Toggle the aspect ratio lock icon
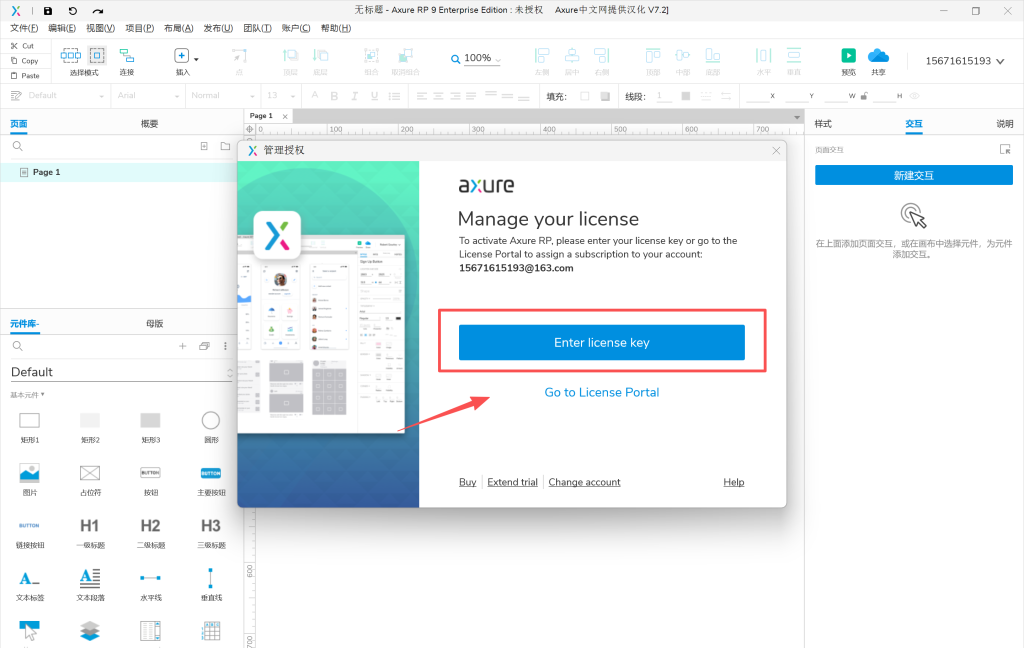 (x=863, y=96)
